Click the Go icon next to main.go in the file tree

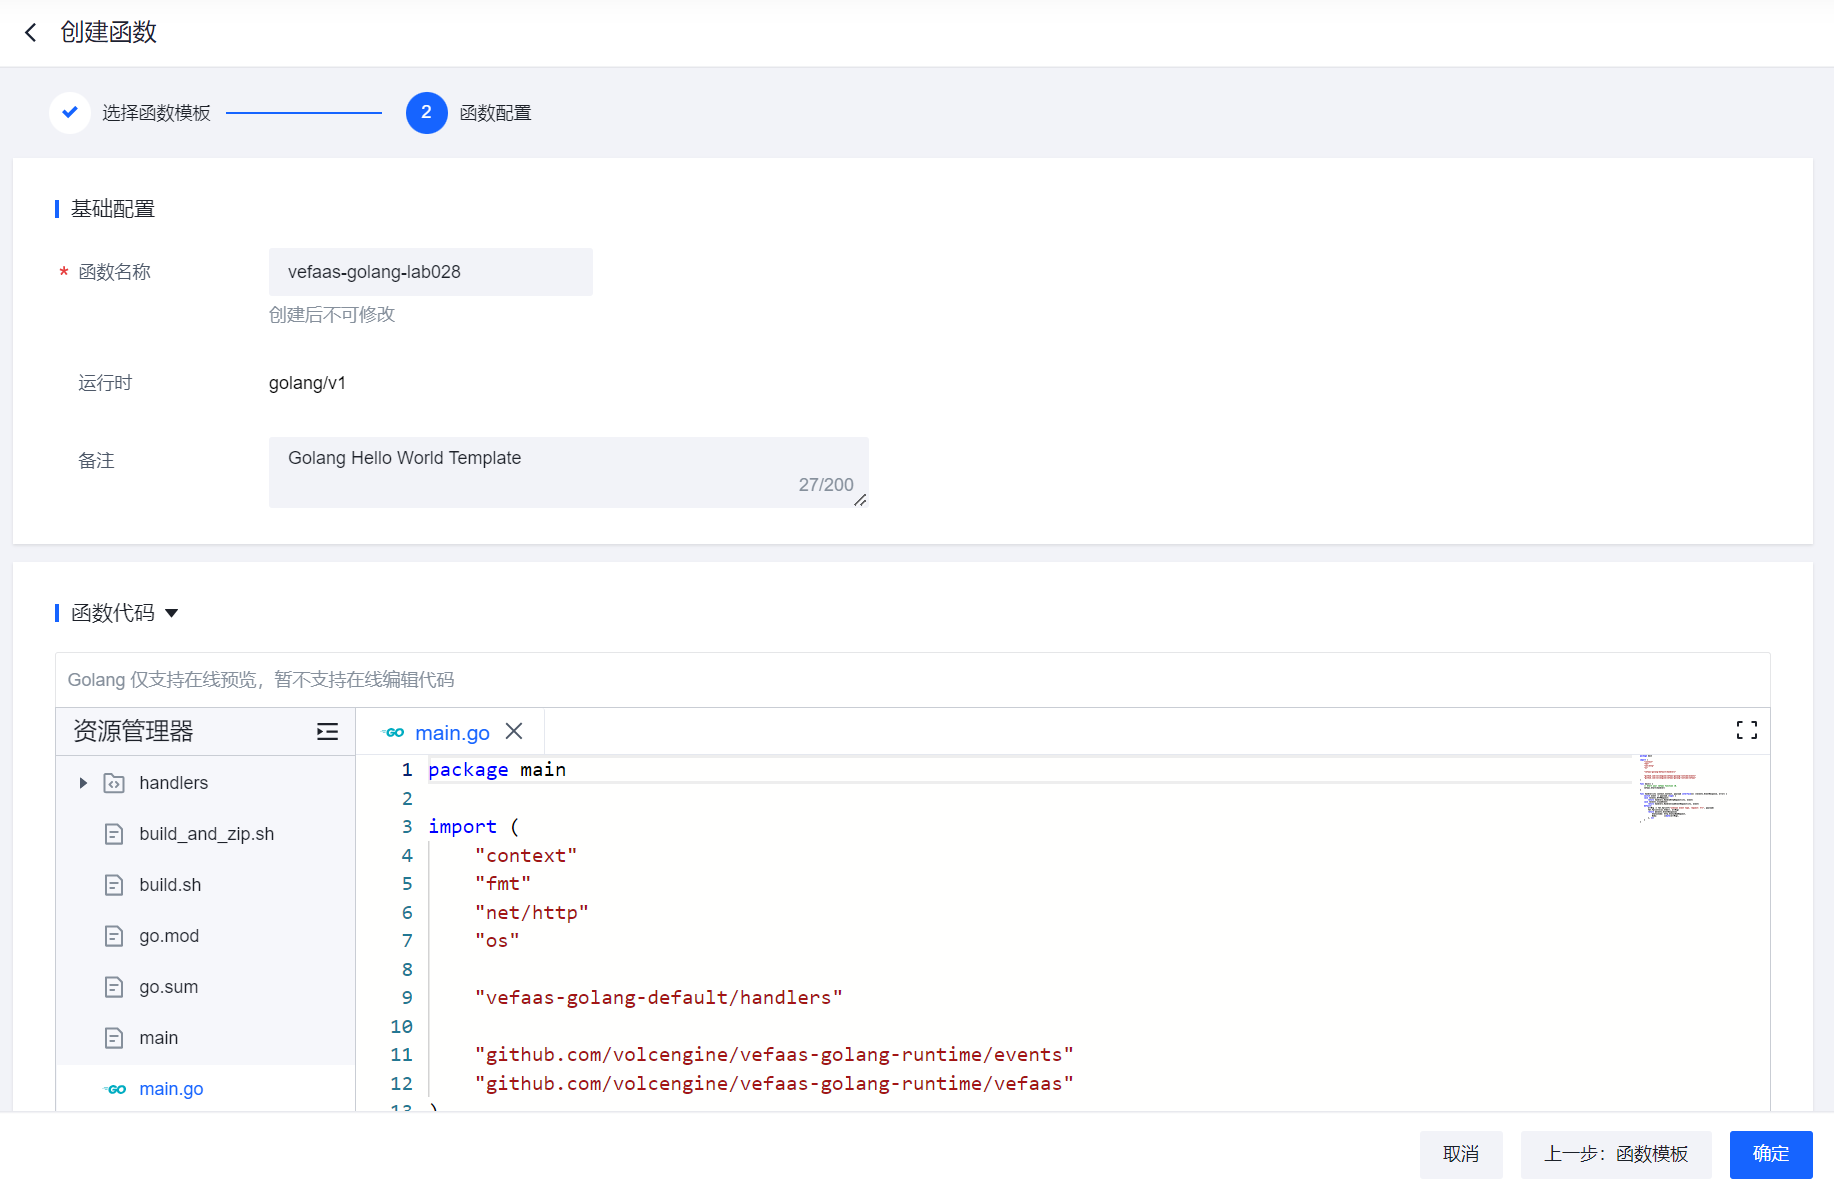pos(116,1089)
